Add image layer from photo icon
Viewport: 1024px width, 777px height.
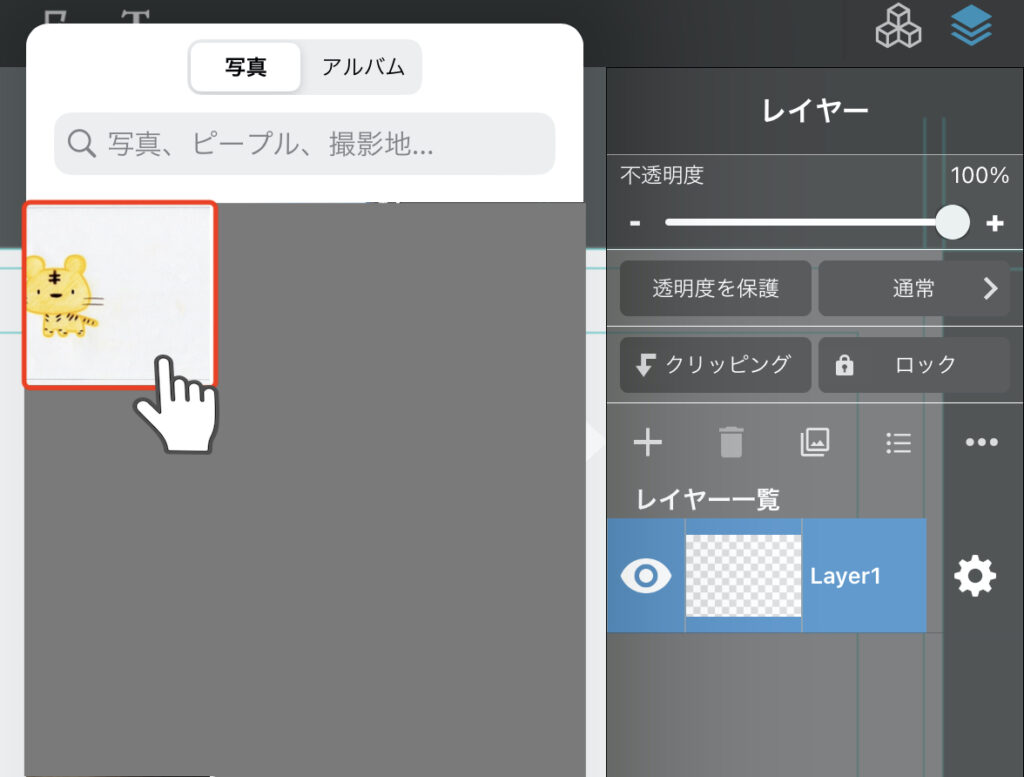(x=815, y=442)
